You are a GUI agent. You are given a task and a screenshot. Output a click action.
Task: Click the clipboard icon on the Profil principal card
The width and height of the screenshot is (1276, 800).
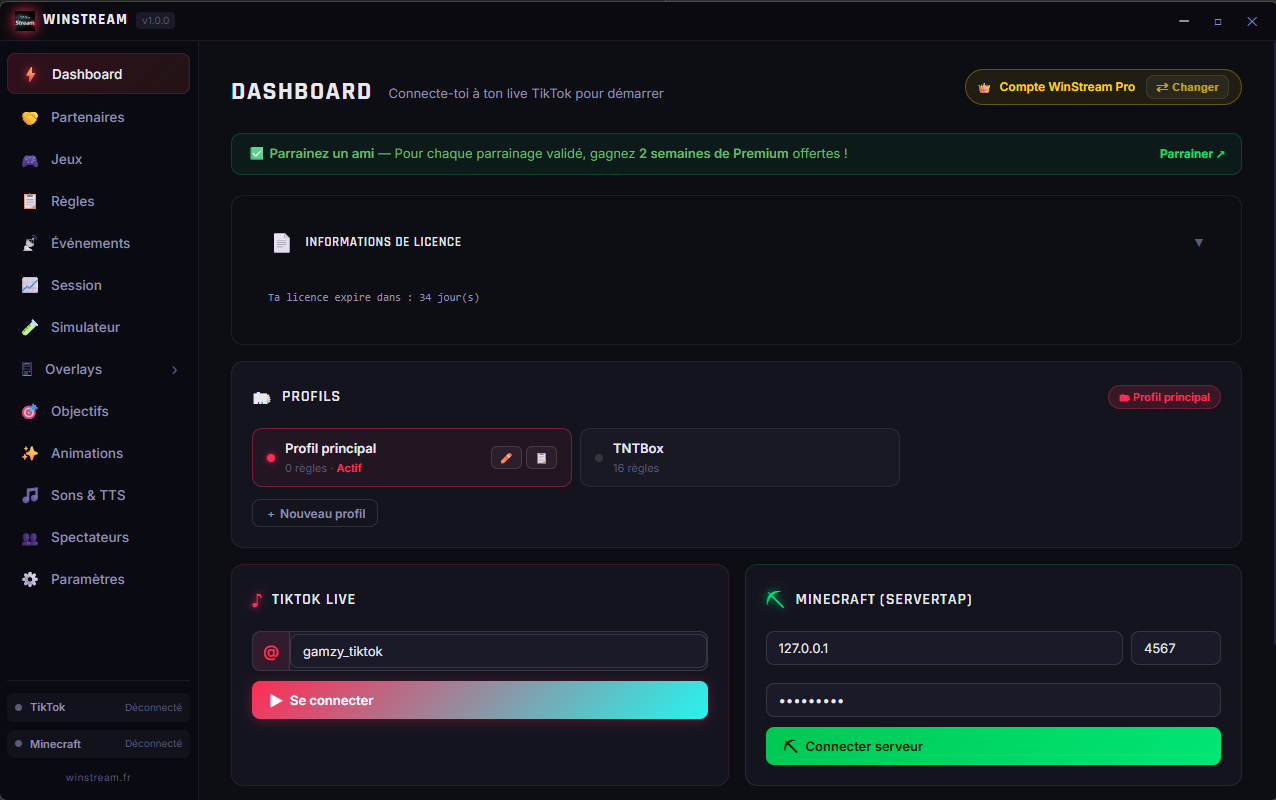(541, 457)
